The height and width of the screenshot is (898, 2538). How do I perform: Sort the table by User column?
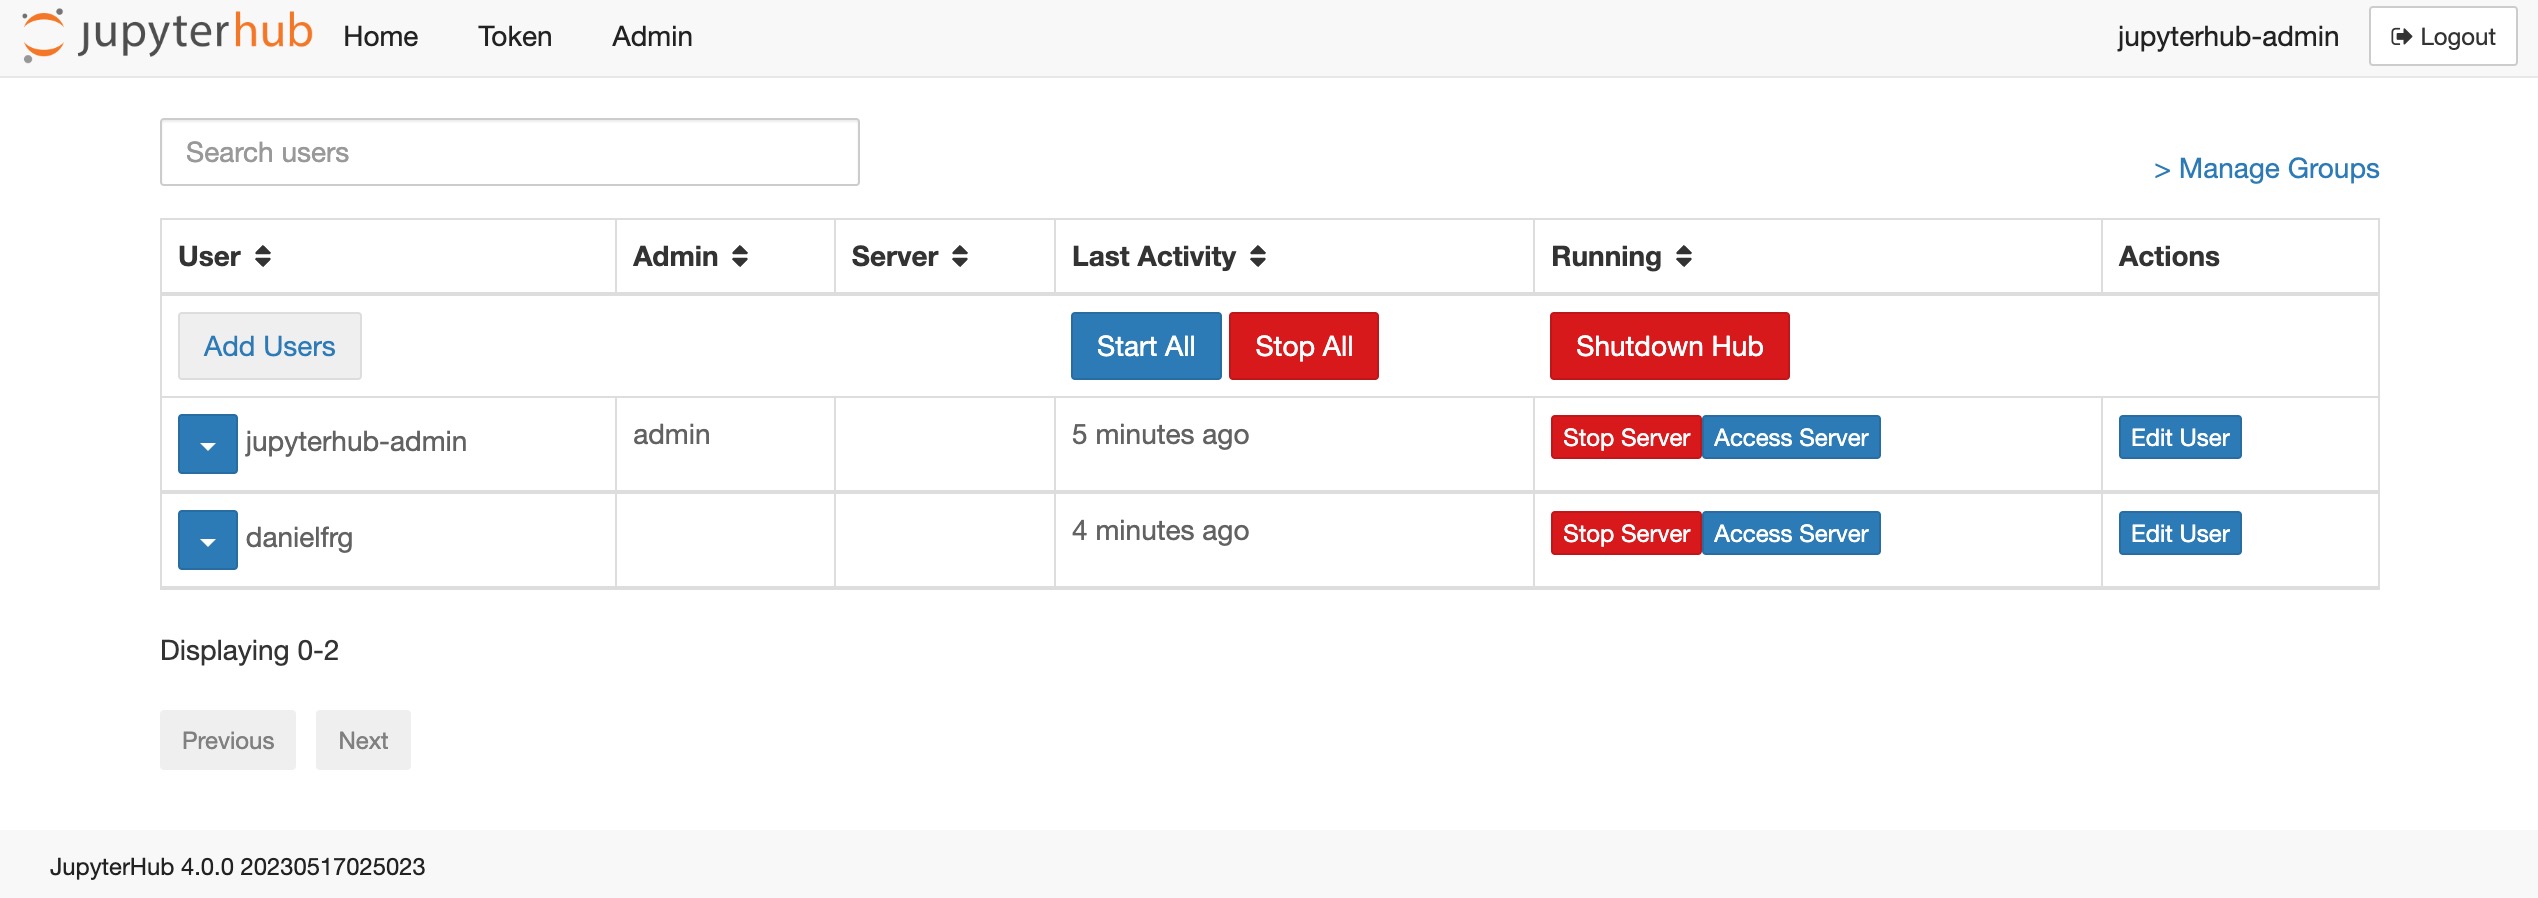[x=263, y=257]
